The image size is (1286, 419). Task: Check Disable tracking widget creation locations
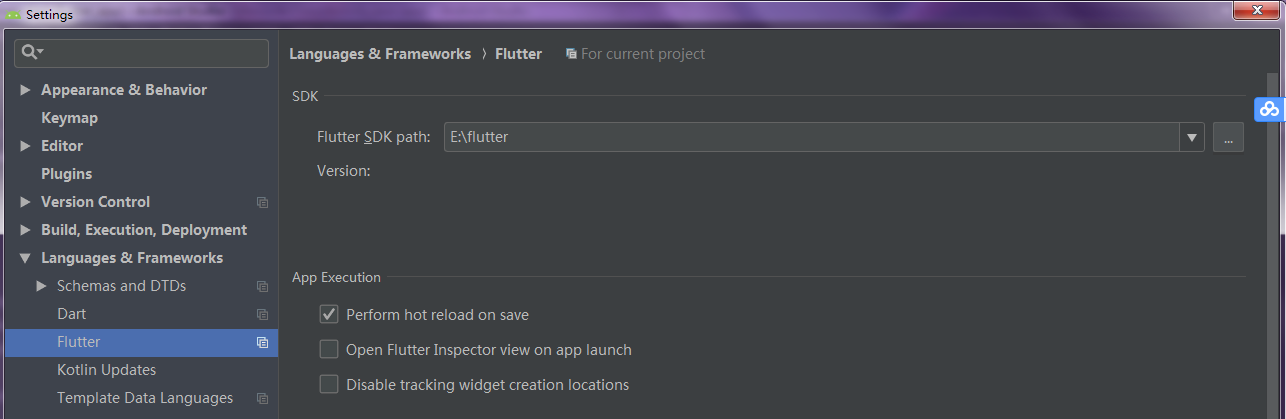[329, 384]
